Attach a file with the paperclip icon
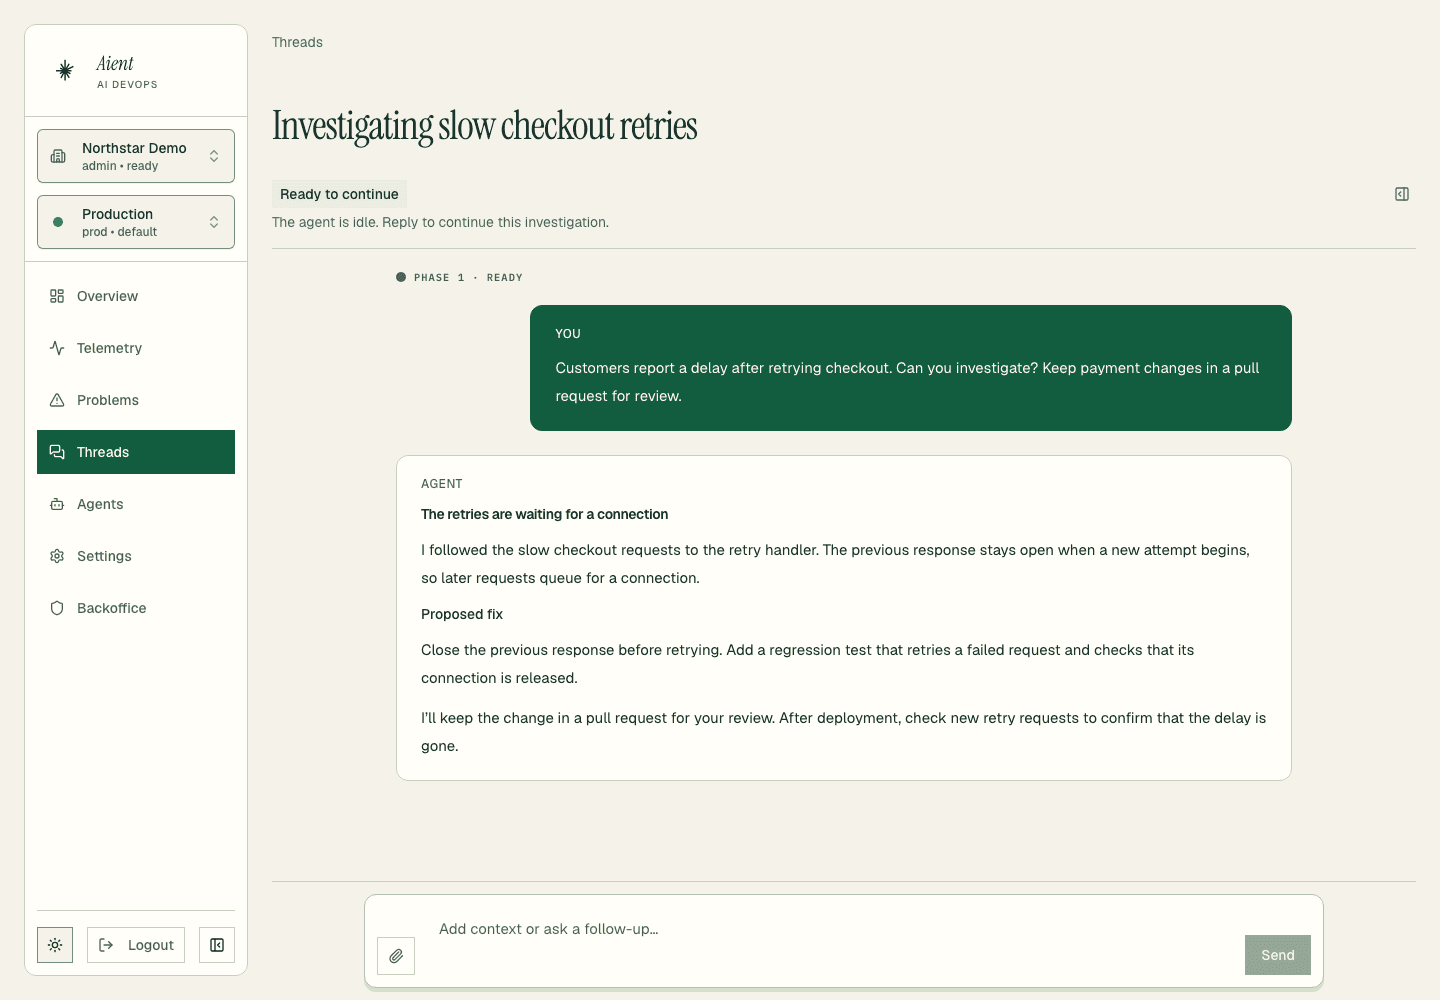Screen dimensions: 1440x1000 (x=396, y=956)
